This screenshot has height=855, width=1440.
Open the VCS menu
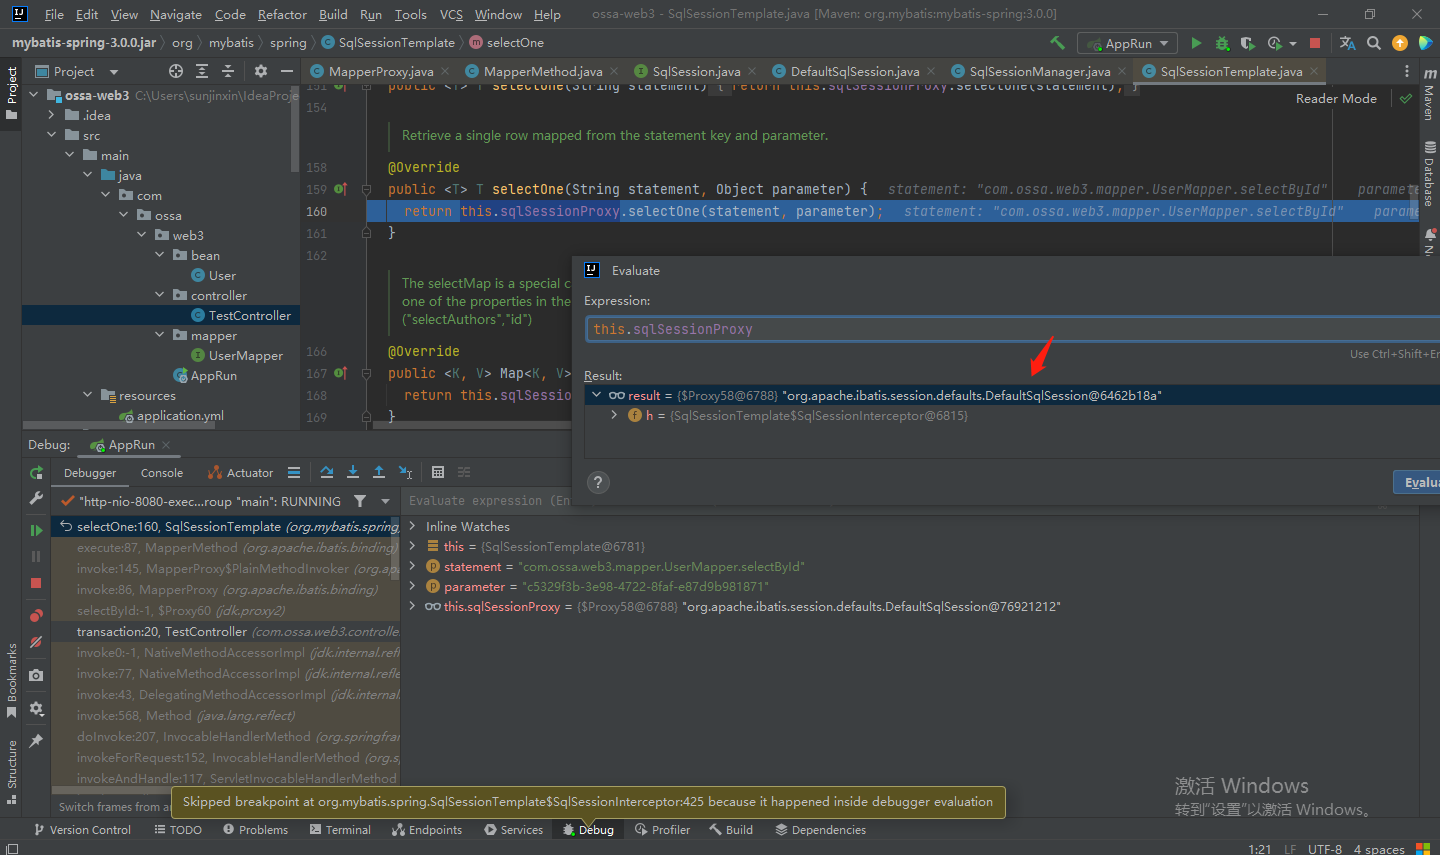coord(451,14)
